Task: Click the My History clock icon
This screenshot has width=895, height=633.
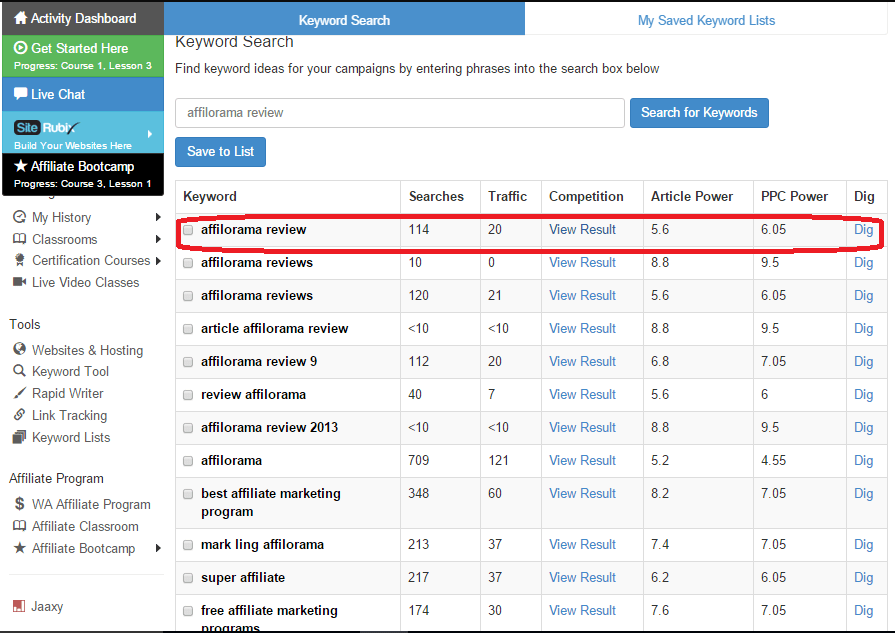Action: 19,217
